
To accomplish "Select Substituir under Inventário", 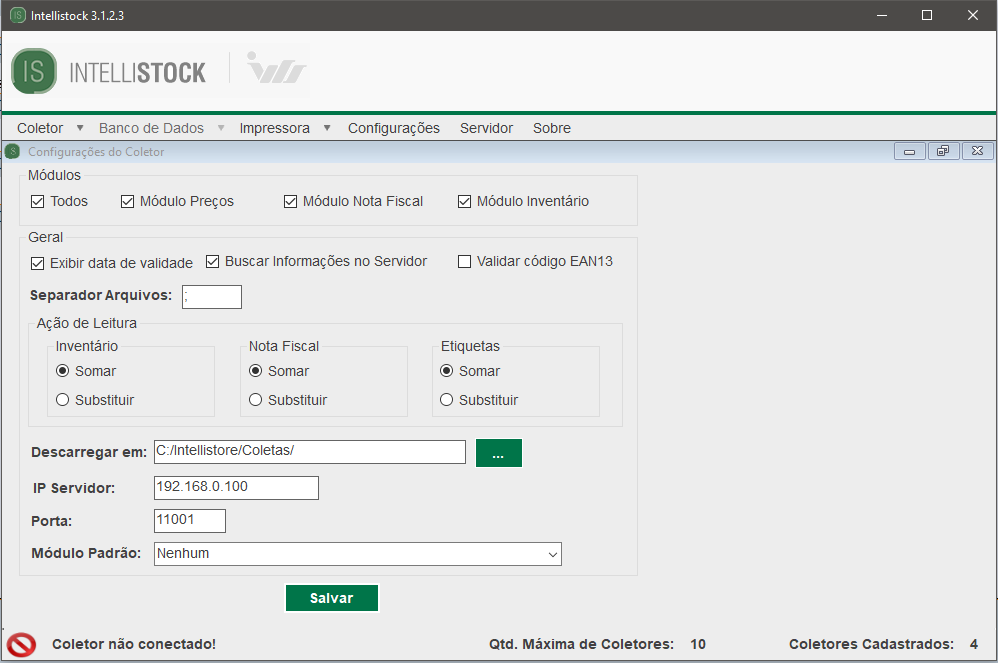I will tap(63, 400).
